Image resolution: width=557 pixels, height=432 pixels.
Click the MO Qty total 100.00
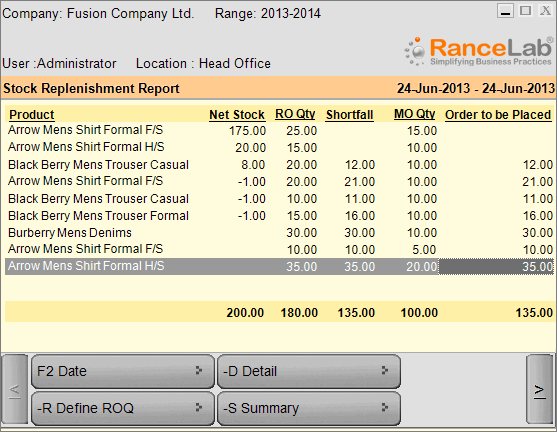point(419,313)
